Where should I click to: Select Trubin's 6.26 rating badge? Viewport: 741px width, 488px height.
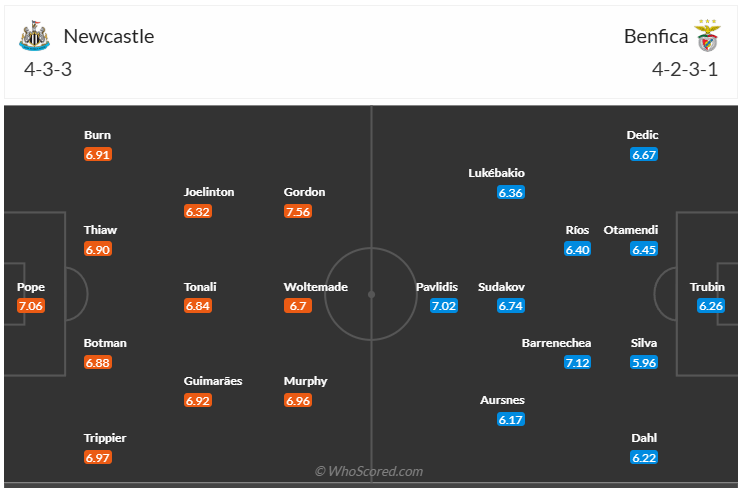coord(710,306)
